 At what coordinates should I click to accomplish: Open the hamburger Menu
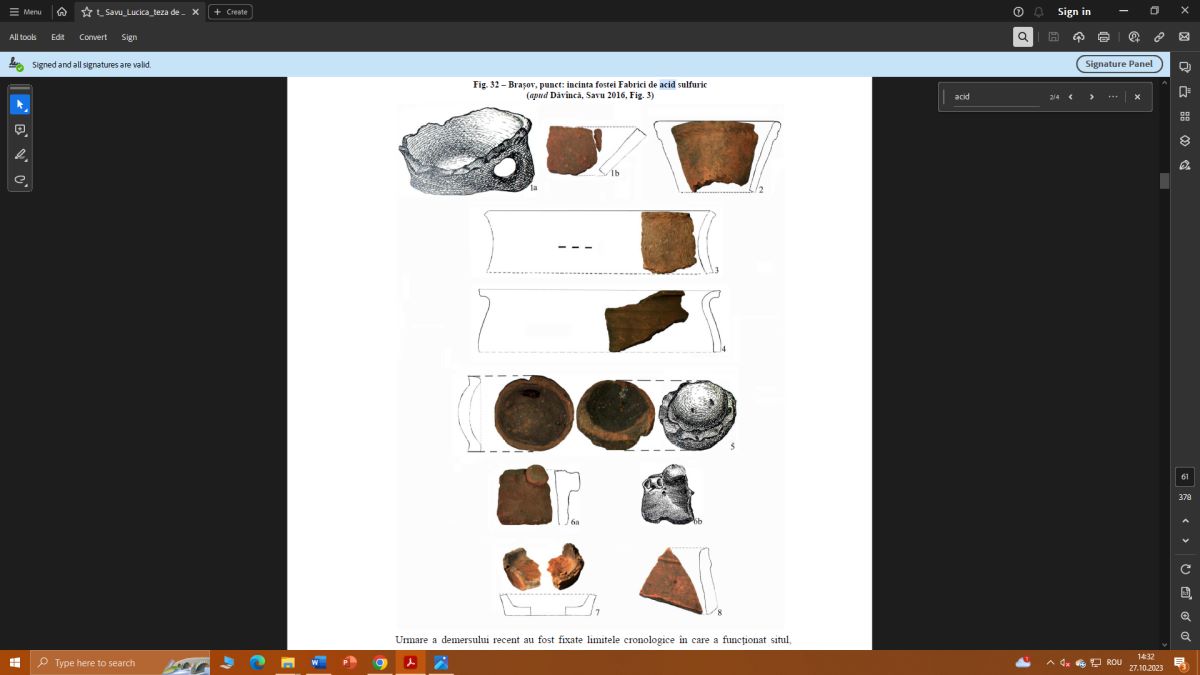coord(25,12)
